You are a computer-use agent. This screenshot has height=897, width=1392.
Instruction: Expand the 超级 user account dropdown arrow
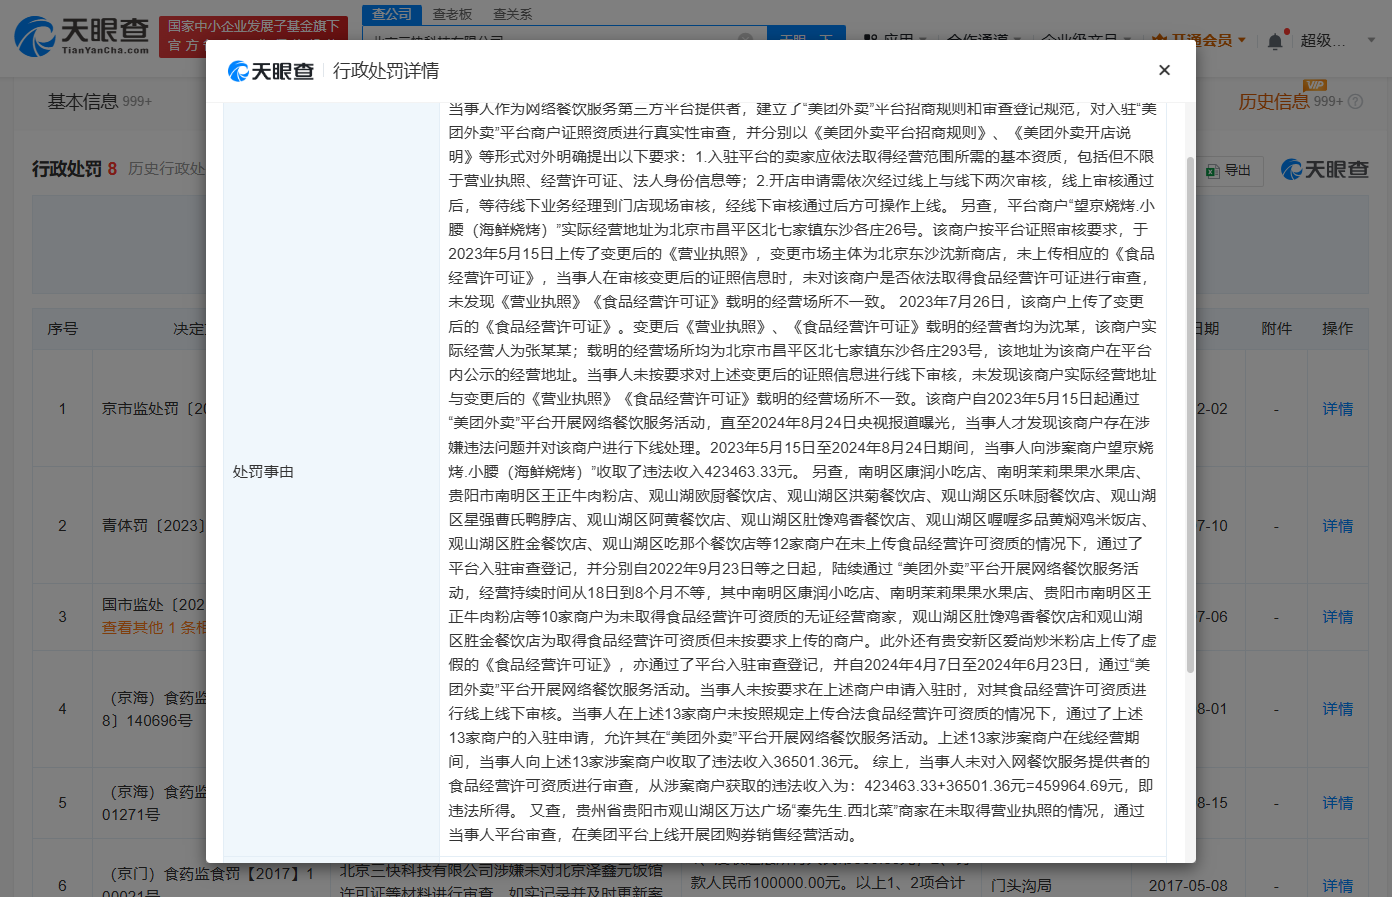click(x=1372, y=40)
